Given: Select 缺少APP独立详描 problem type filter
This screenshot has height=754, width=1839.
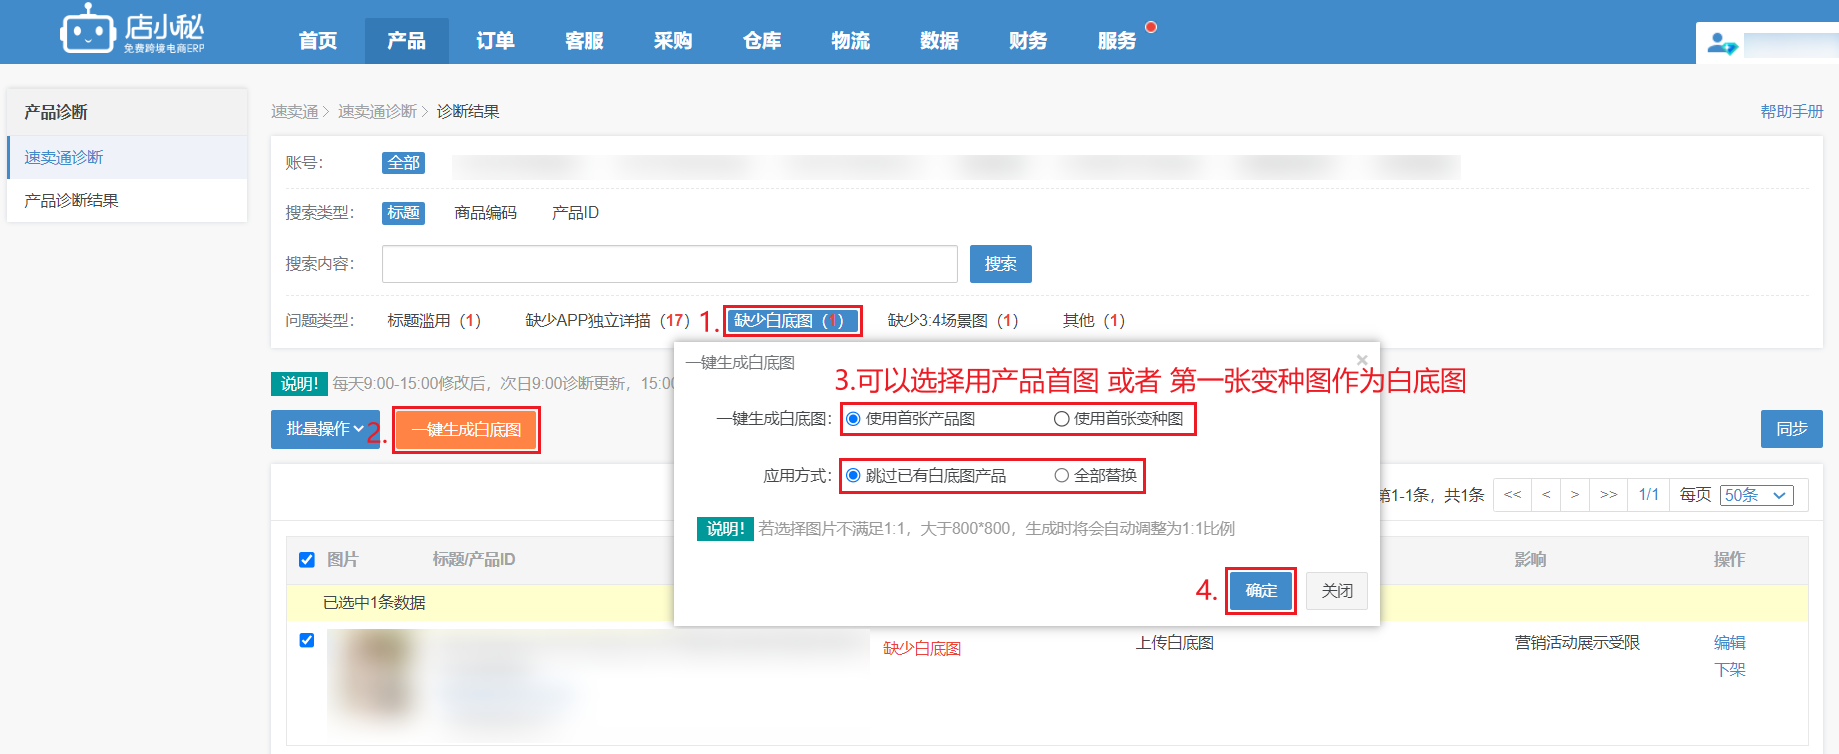Looking at the screenshot, I should pos(607,321).
